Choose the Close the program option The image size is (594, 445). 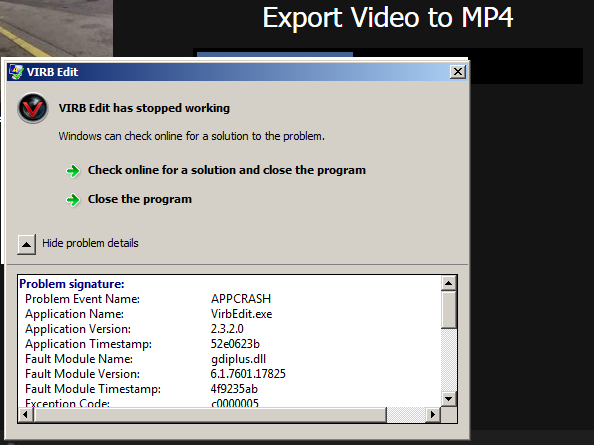pos(140,199)
